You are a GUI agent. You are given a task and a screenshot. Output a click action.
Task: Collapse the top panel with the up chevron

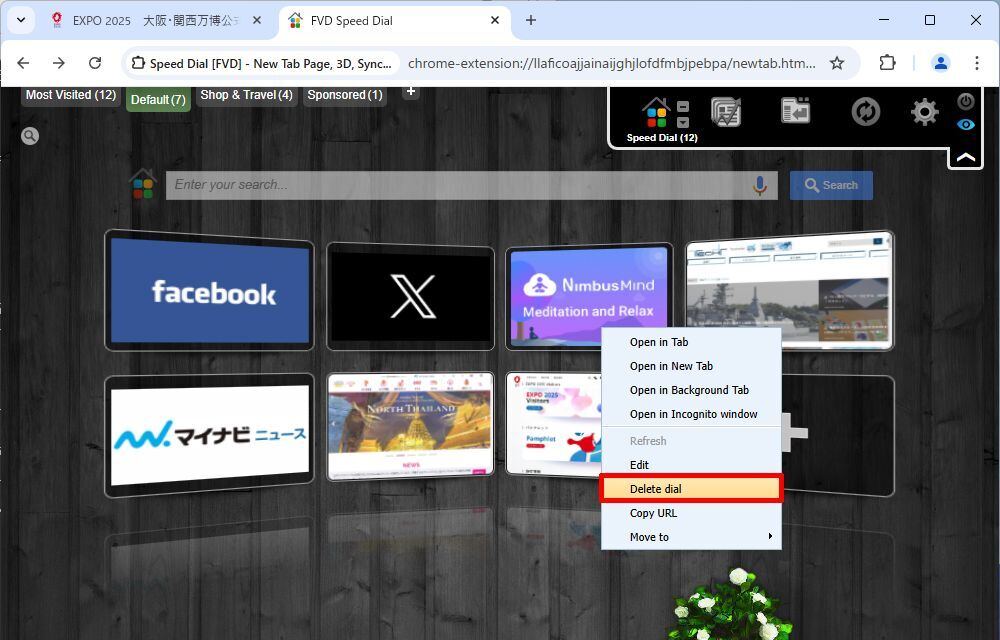tap(966, 157)
